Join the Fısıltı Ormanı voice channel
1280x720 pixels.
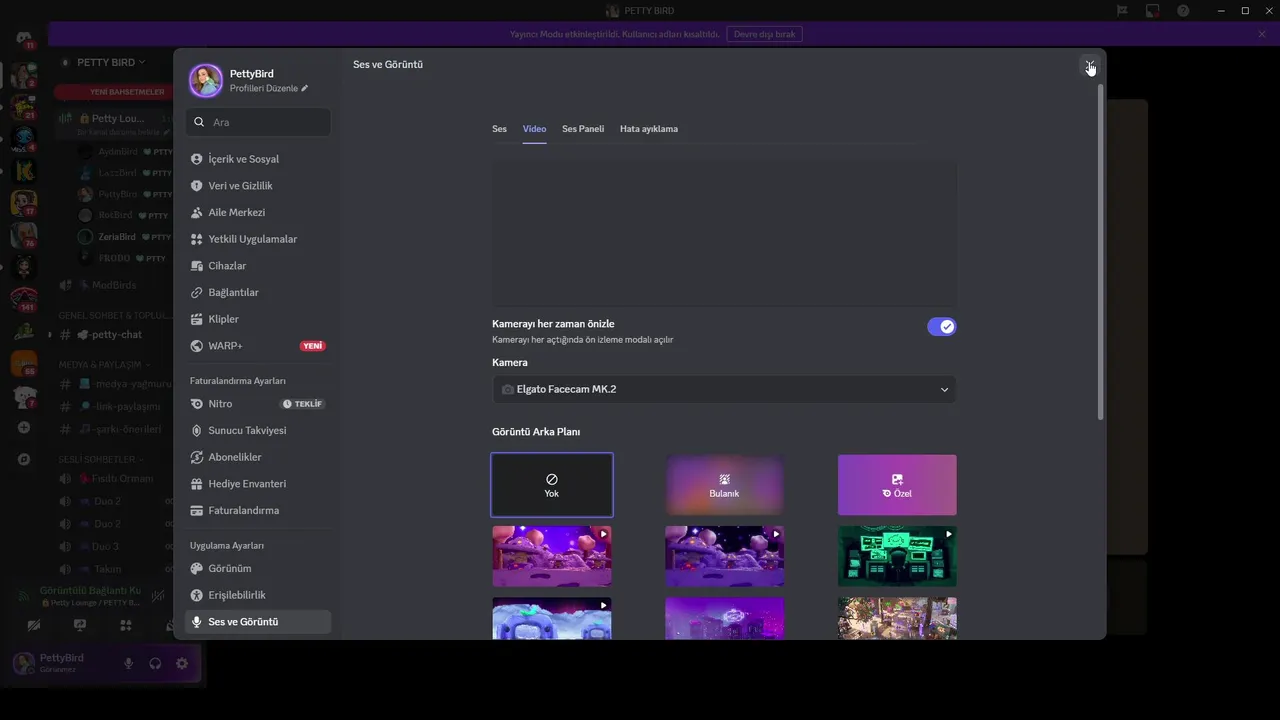click(x=115, y=478)
